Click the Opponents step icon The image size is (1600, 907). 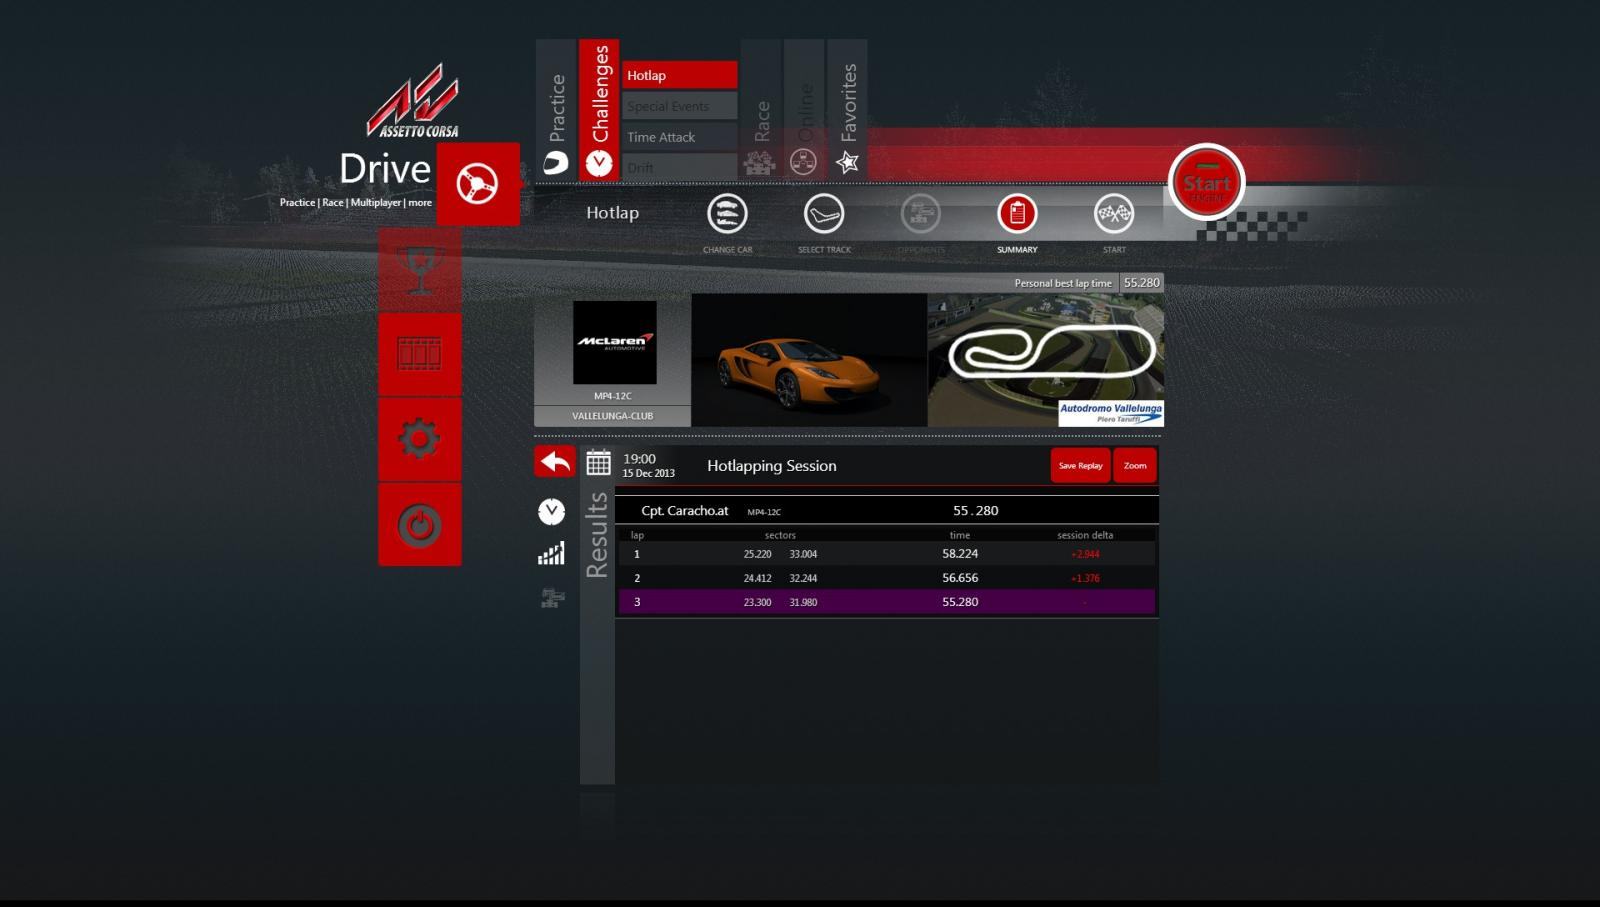pos(921,213)
